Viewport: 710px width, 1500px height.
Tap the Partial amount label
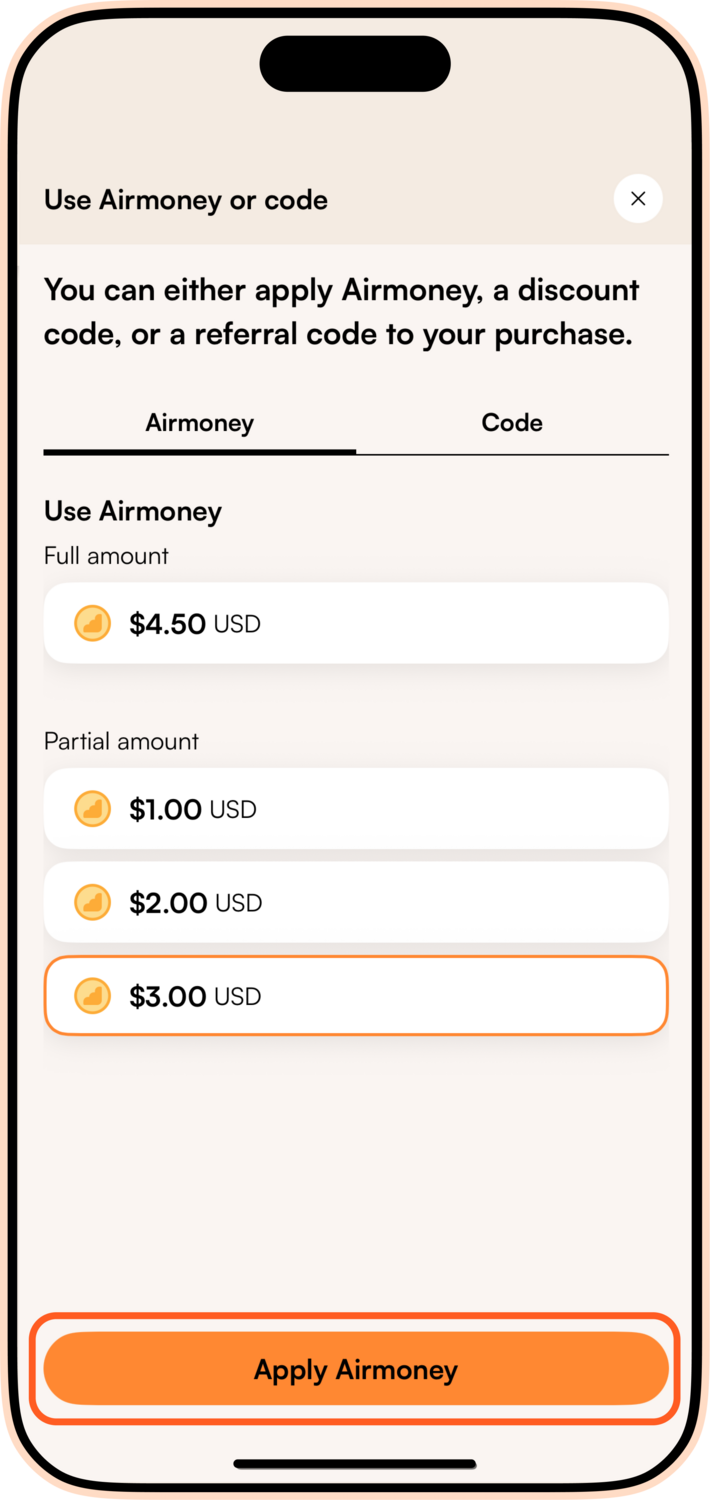pyautogui.click(x=121, y=741)
